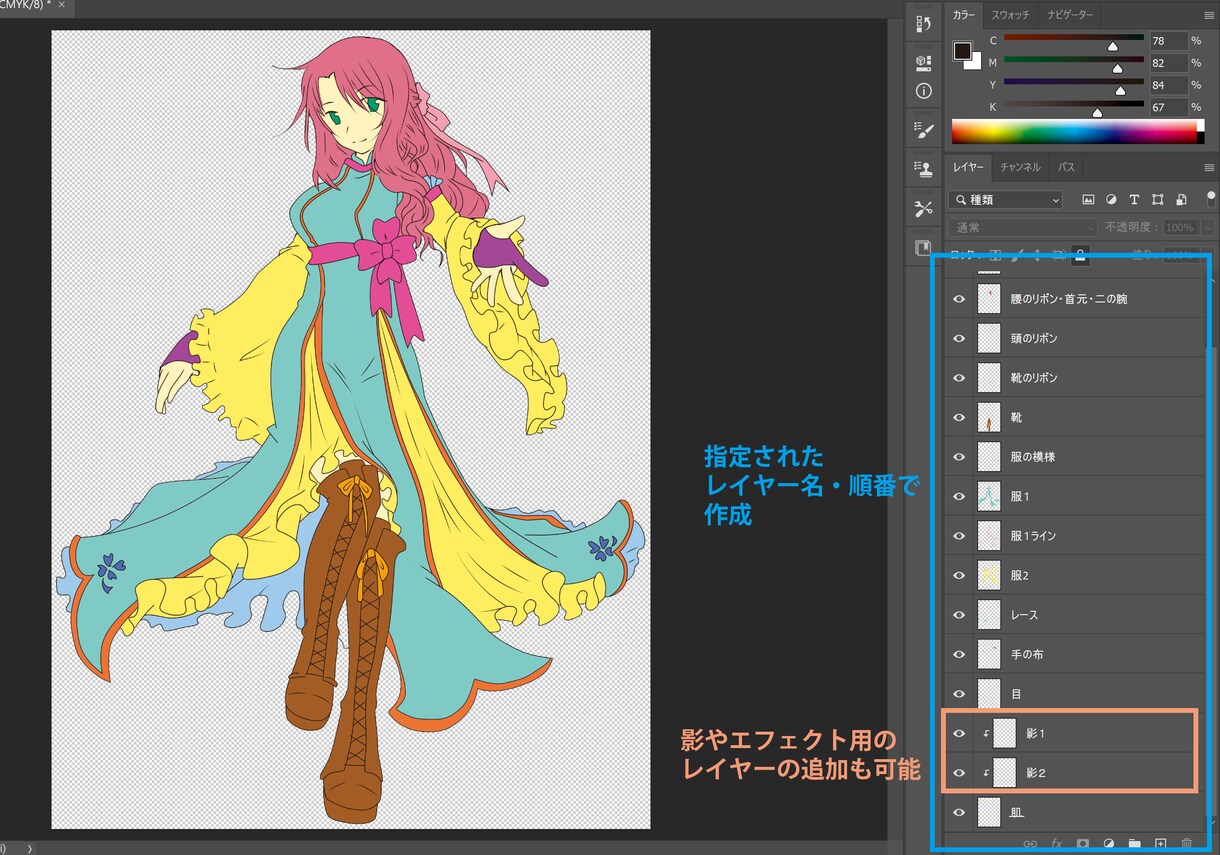Click the foreground color swatch

pyautogui.click(x=962, y=50)
